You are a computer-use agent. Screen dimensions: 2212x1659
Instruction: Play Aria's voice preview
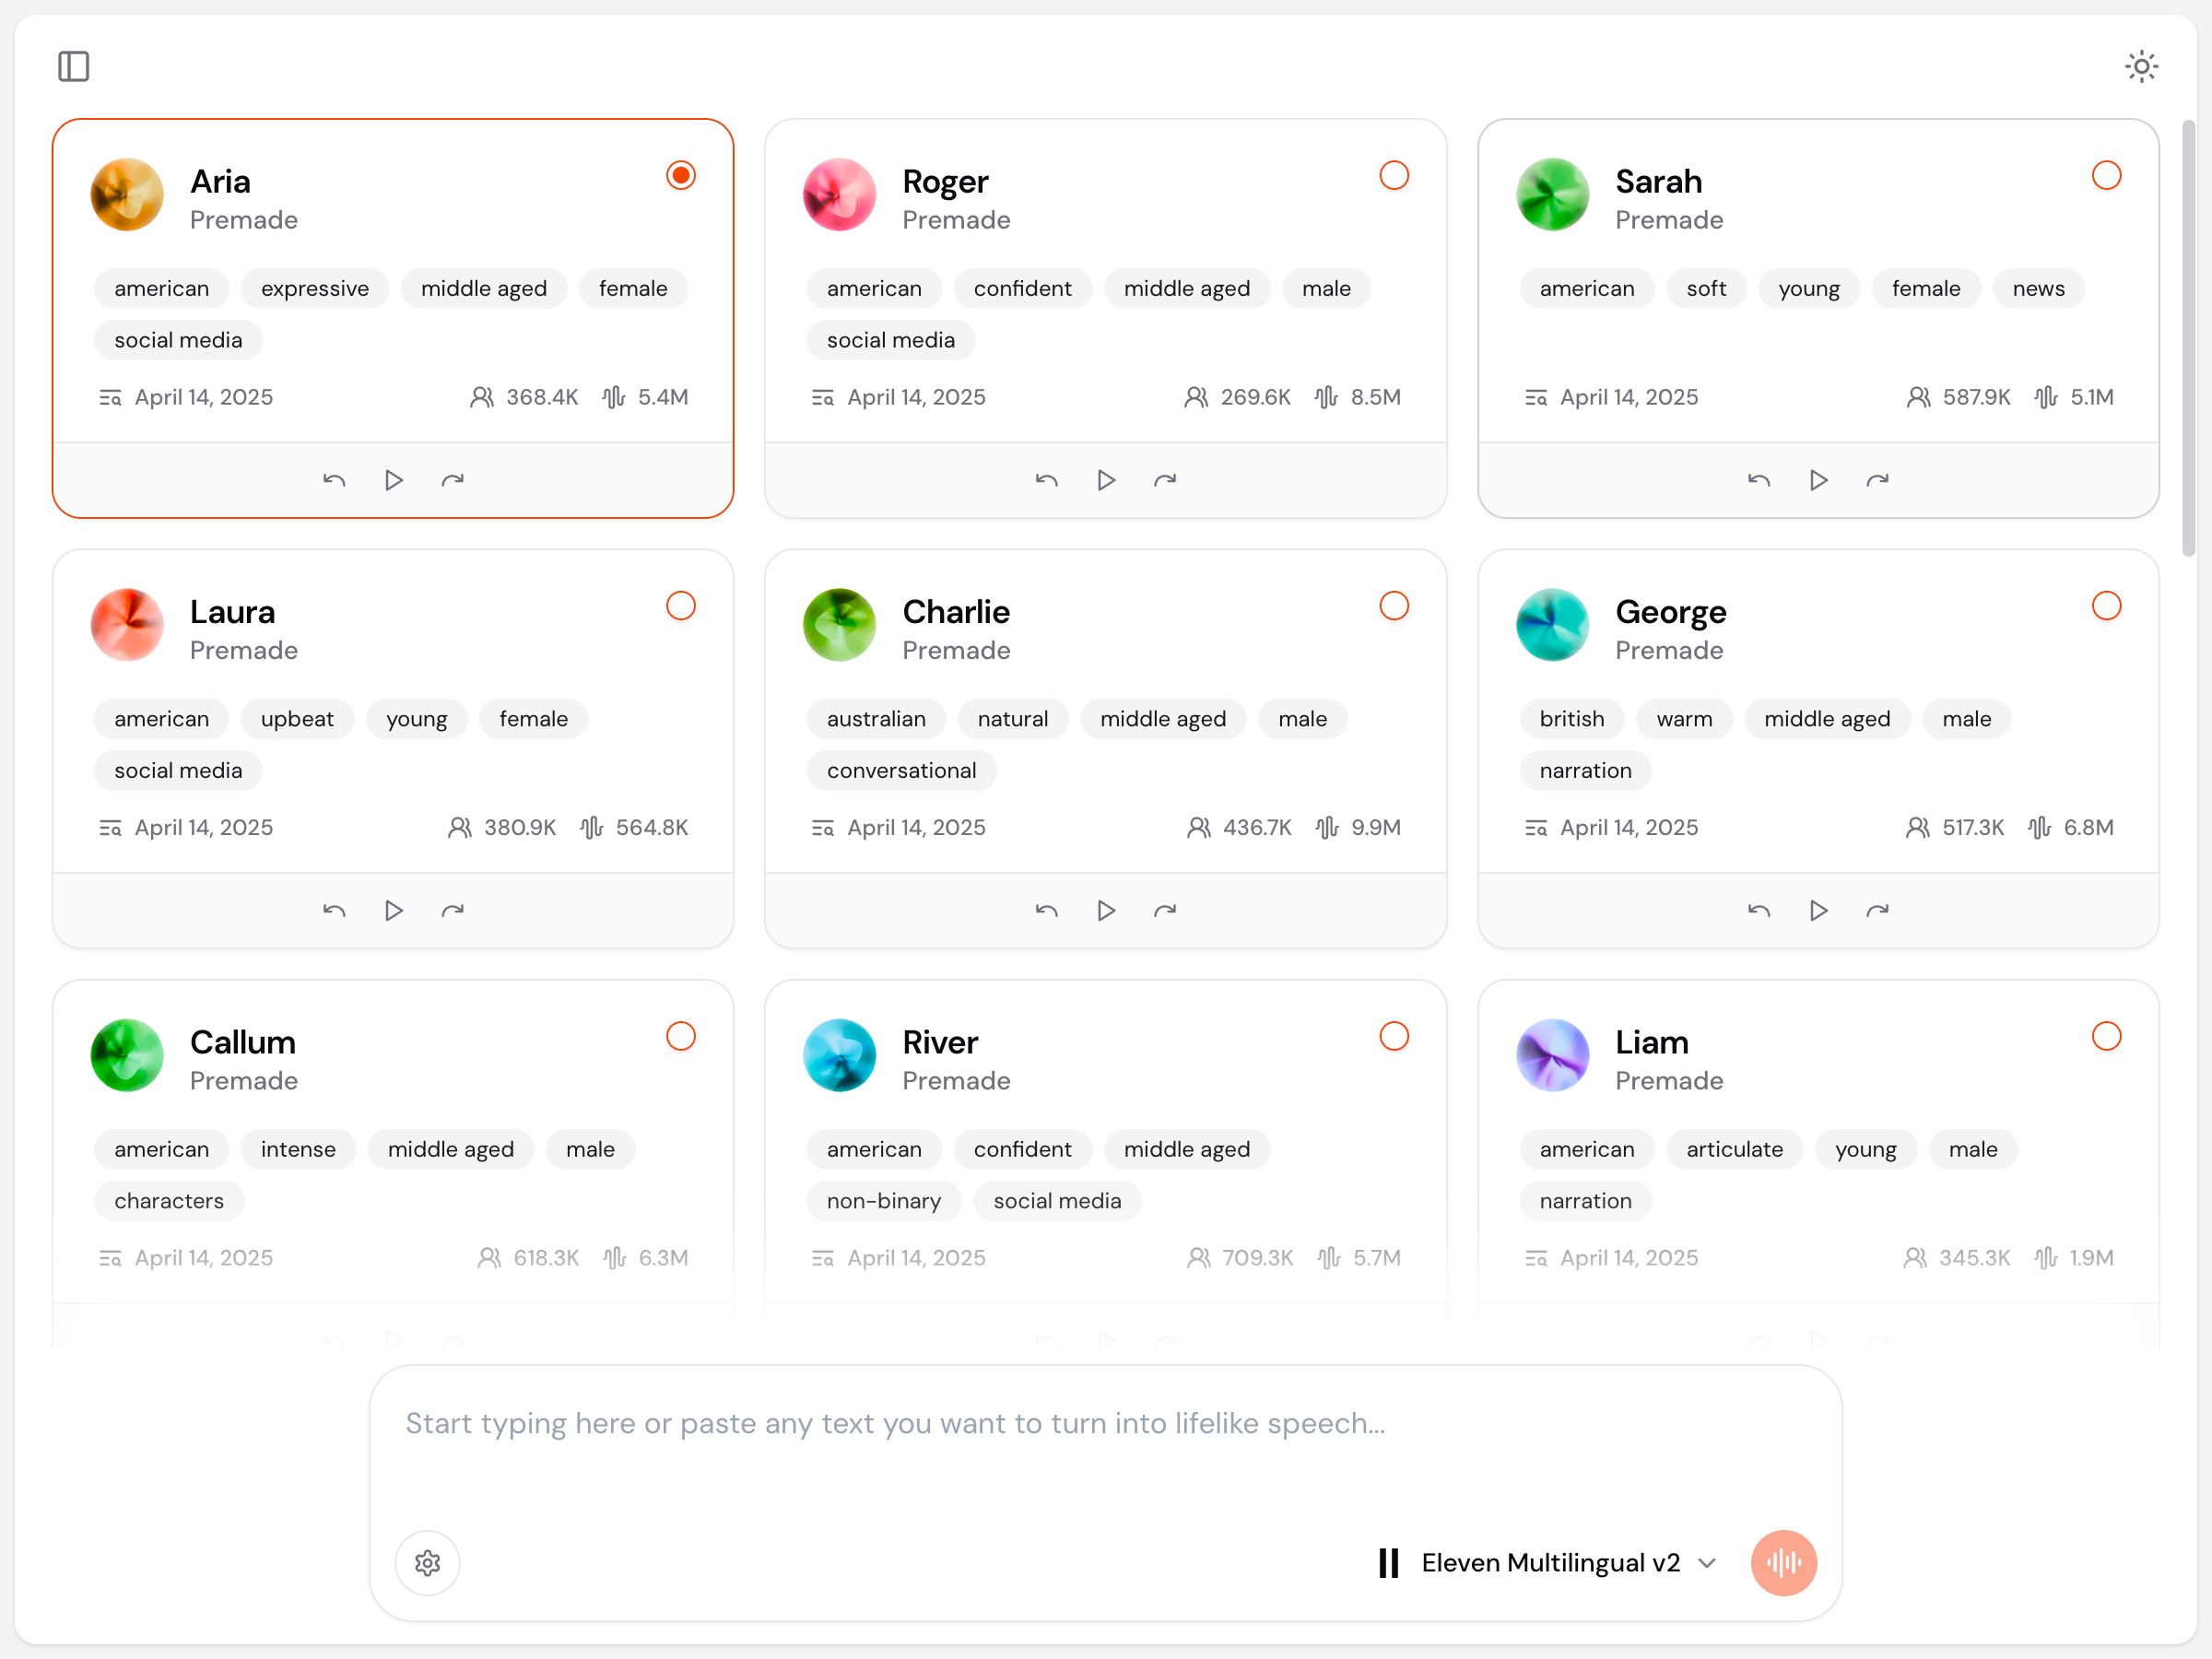pyautogui.click(x=393, y=480)
